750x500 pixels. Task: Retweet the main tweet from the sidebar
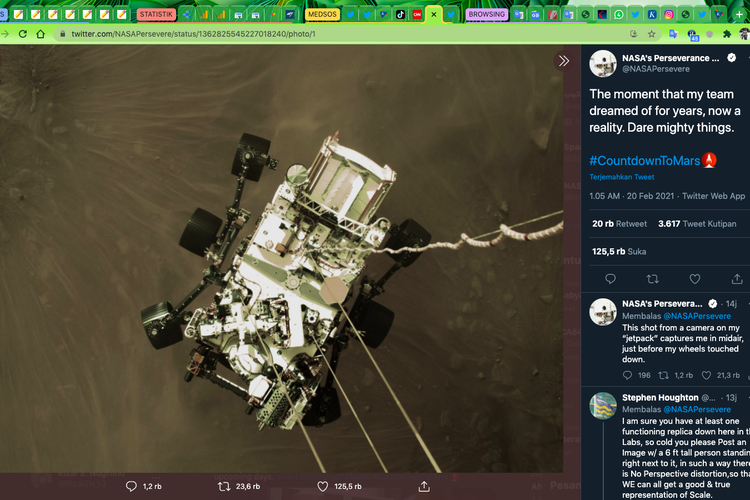653,279
